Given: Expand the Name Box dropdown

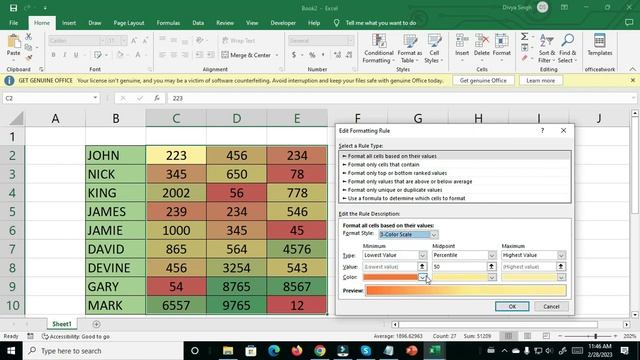Looking at the screenshot, I should (x=95, y=98).
